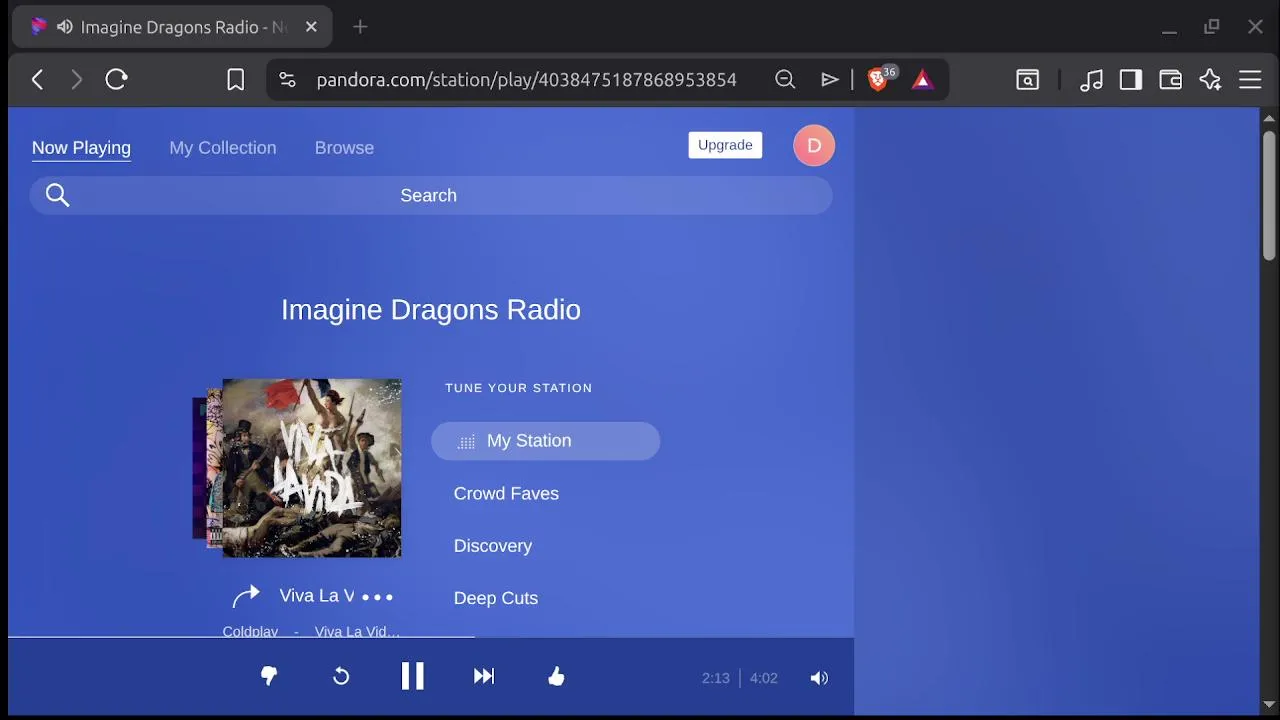Open Brave Rewards triangle icon
Image resolution: width=1280 pixels, height=720 pixels.
(922, 80)
